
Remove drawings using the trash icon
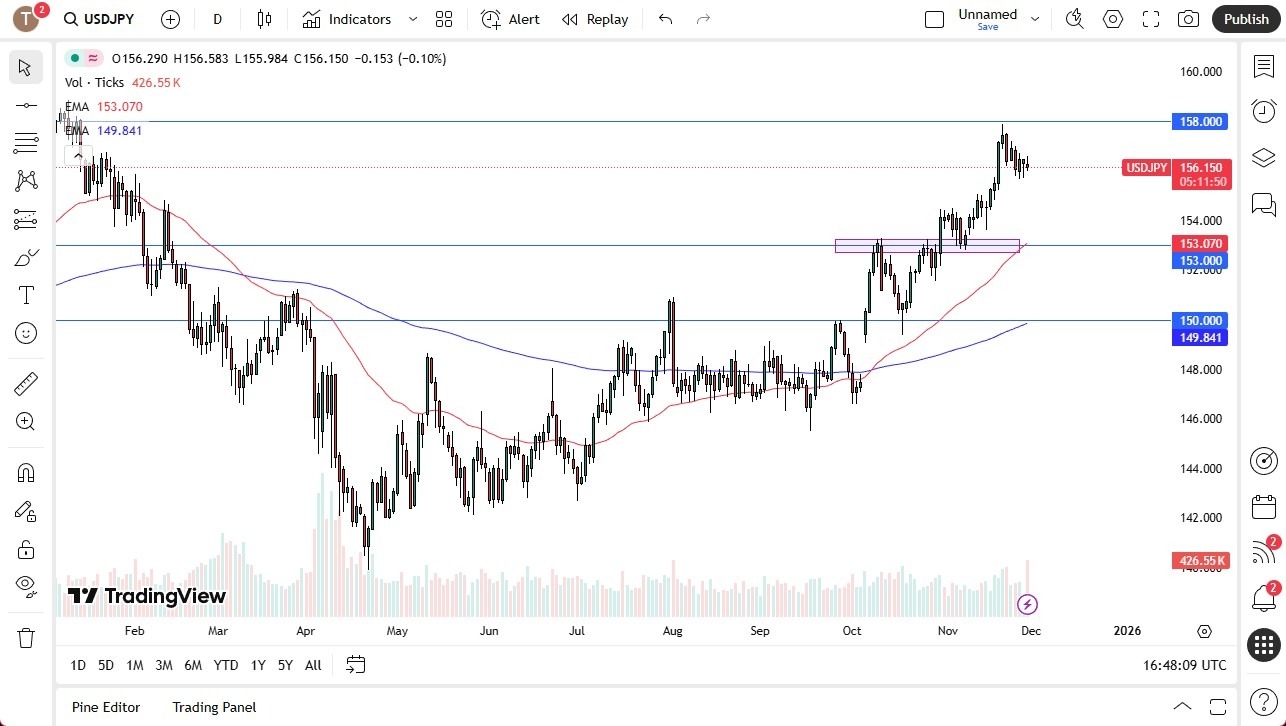(25, 635)
